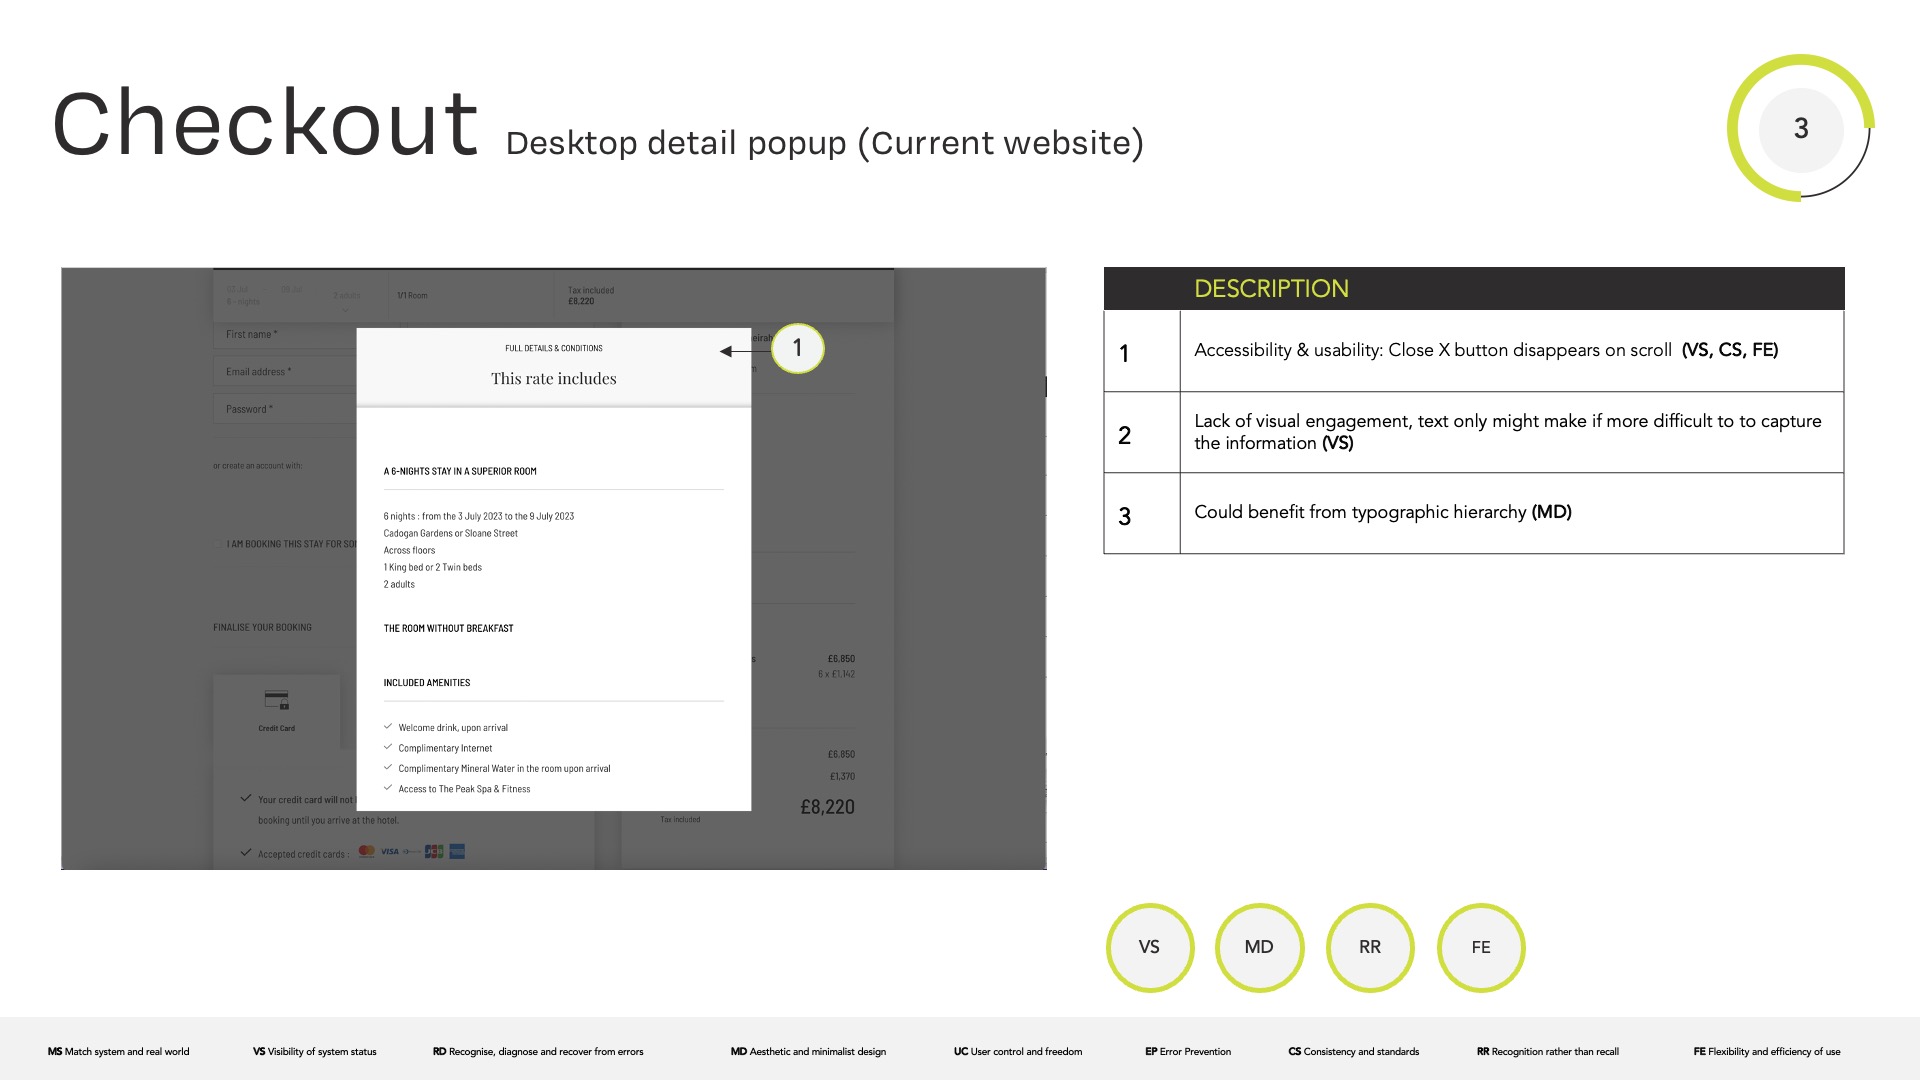Click the slide 3 progress ring
Image resolution: width=1920 pixels, height=1080 pixels.
tap(1800, 128)
